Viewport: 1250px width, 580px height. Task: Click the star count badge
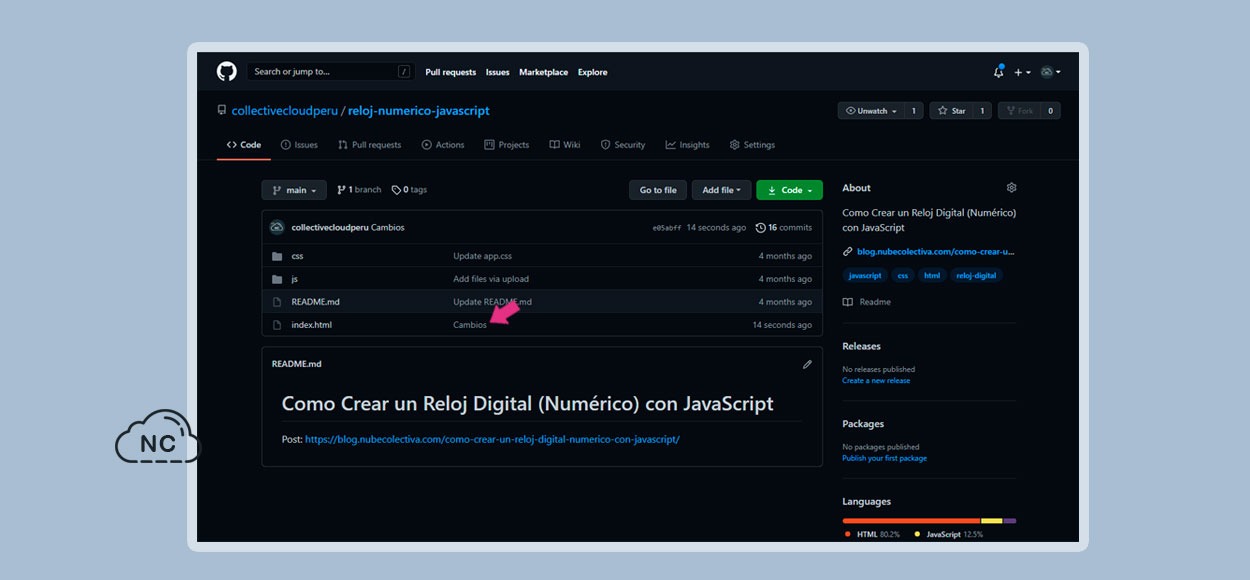pyautogui.click(x=982, y=111)
